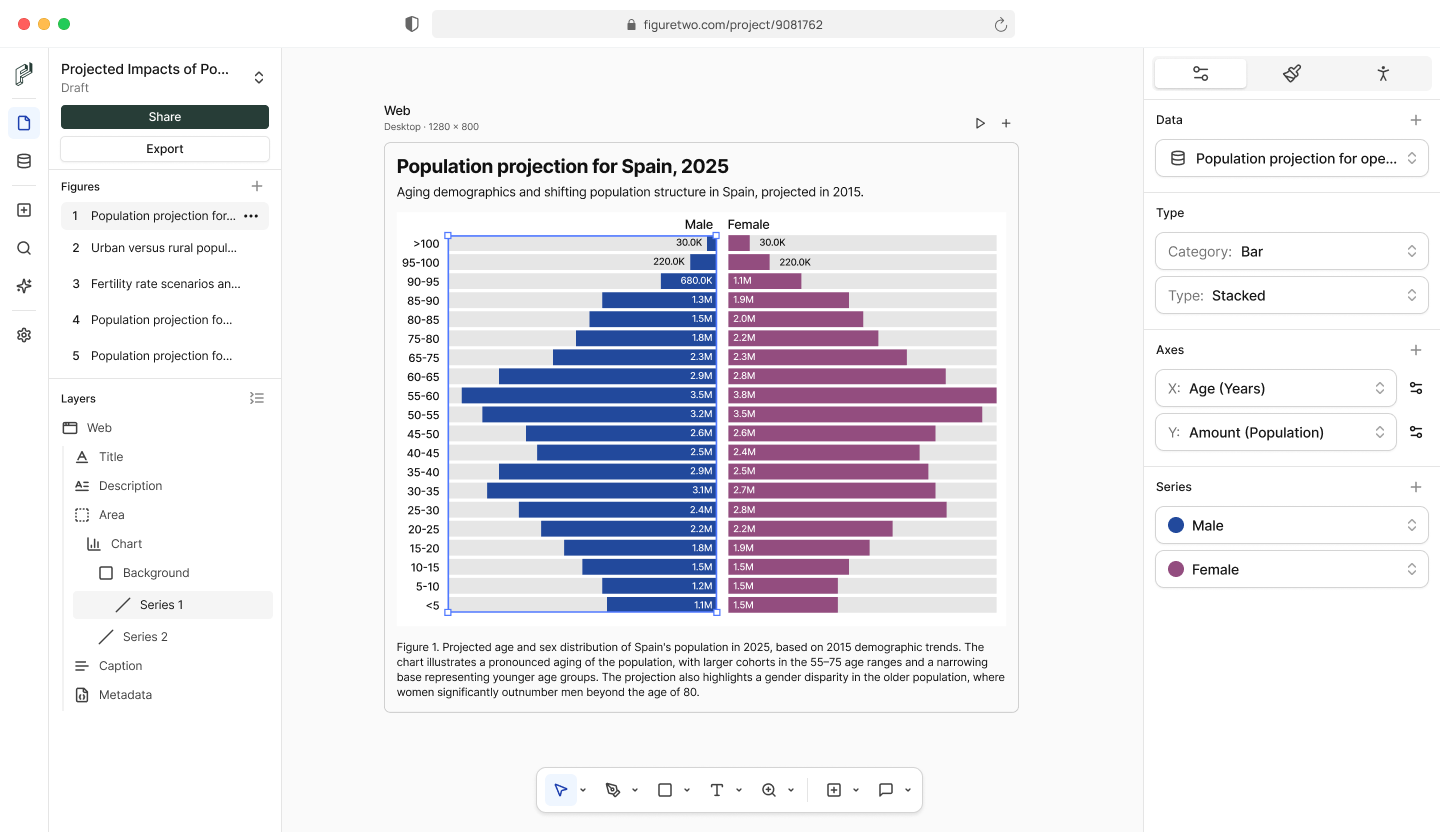Switch to the accessibility tab
Screen dimensions: 1440x832
1383,73
